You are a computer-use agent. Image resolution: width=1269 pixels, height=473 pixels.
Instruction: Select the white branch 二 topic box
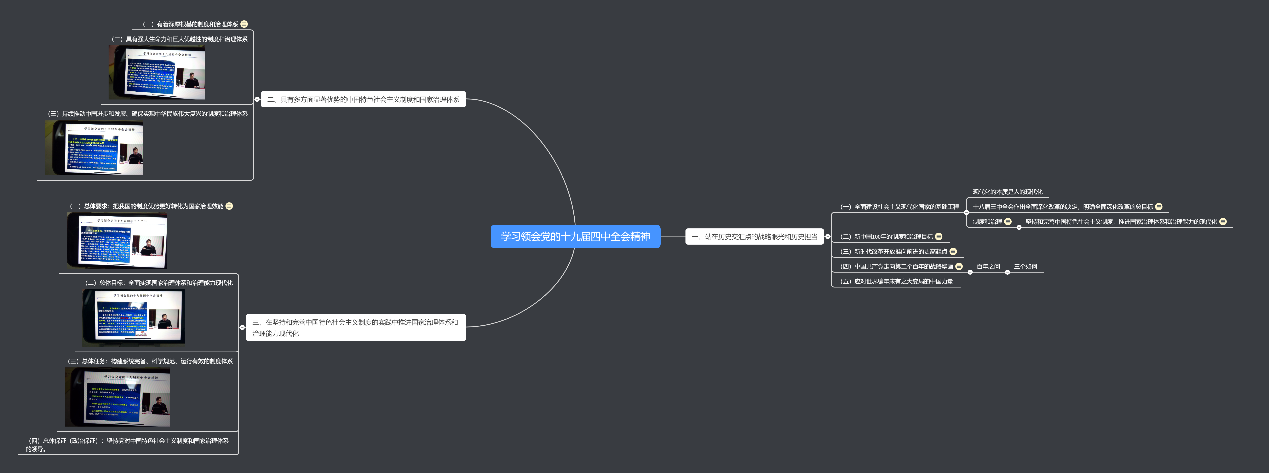click(x=364, y=99)
